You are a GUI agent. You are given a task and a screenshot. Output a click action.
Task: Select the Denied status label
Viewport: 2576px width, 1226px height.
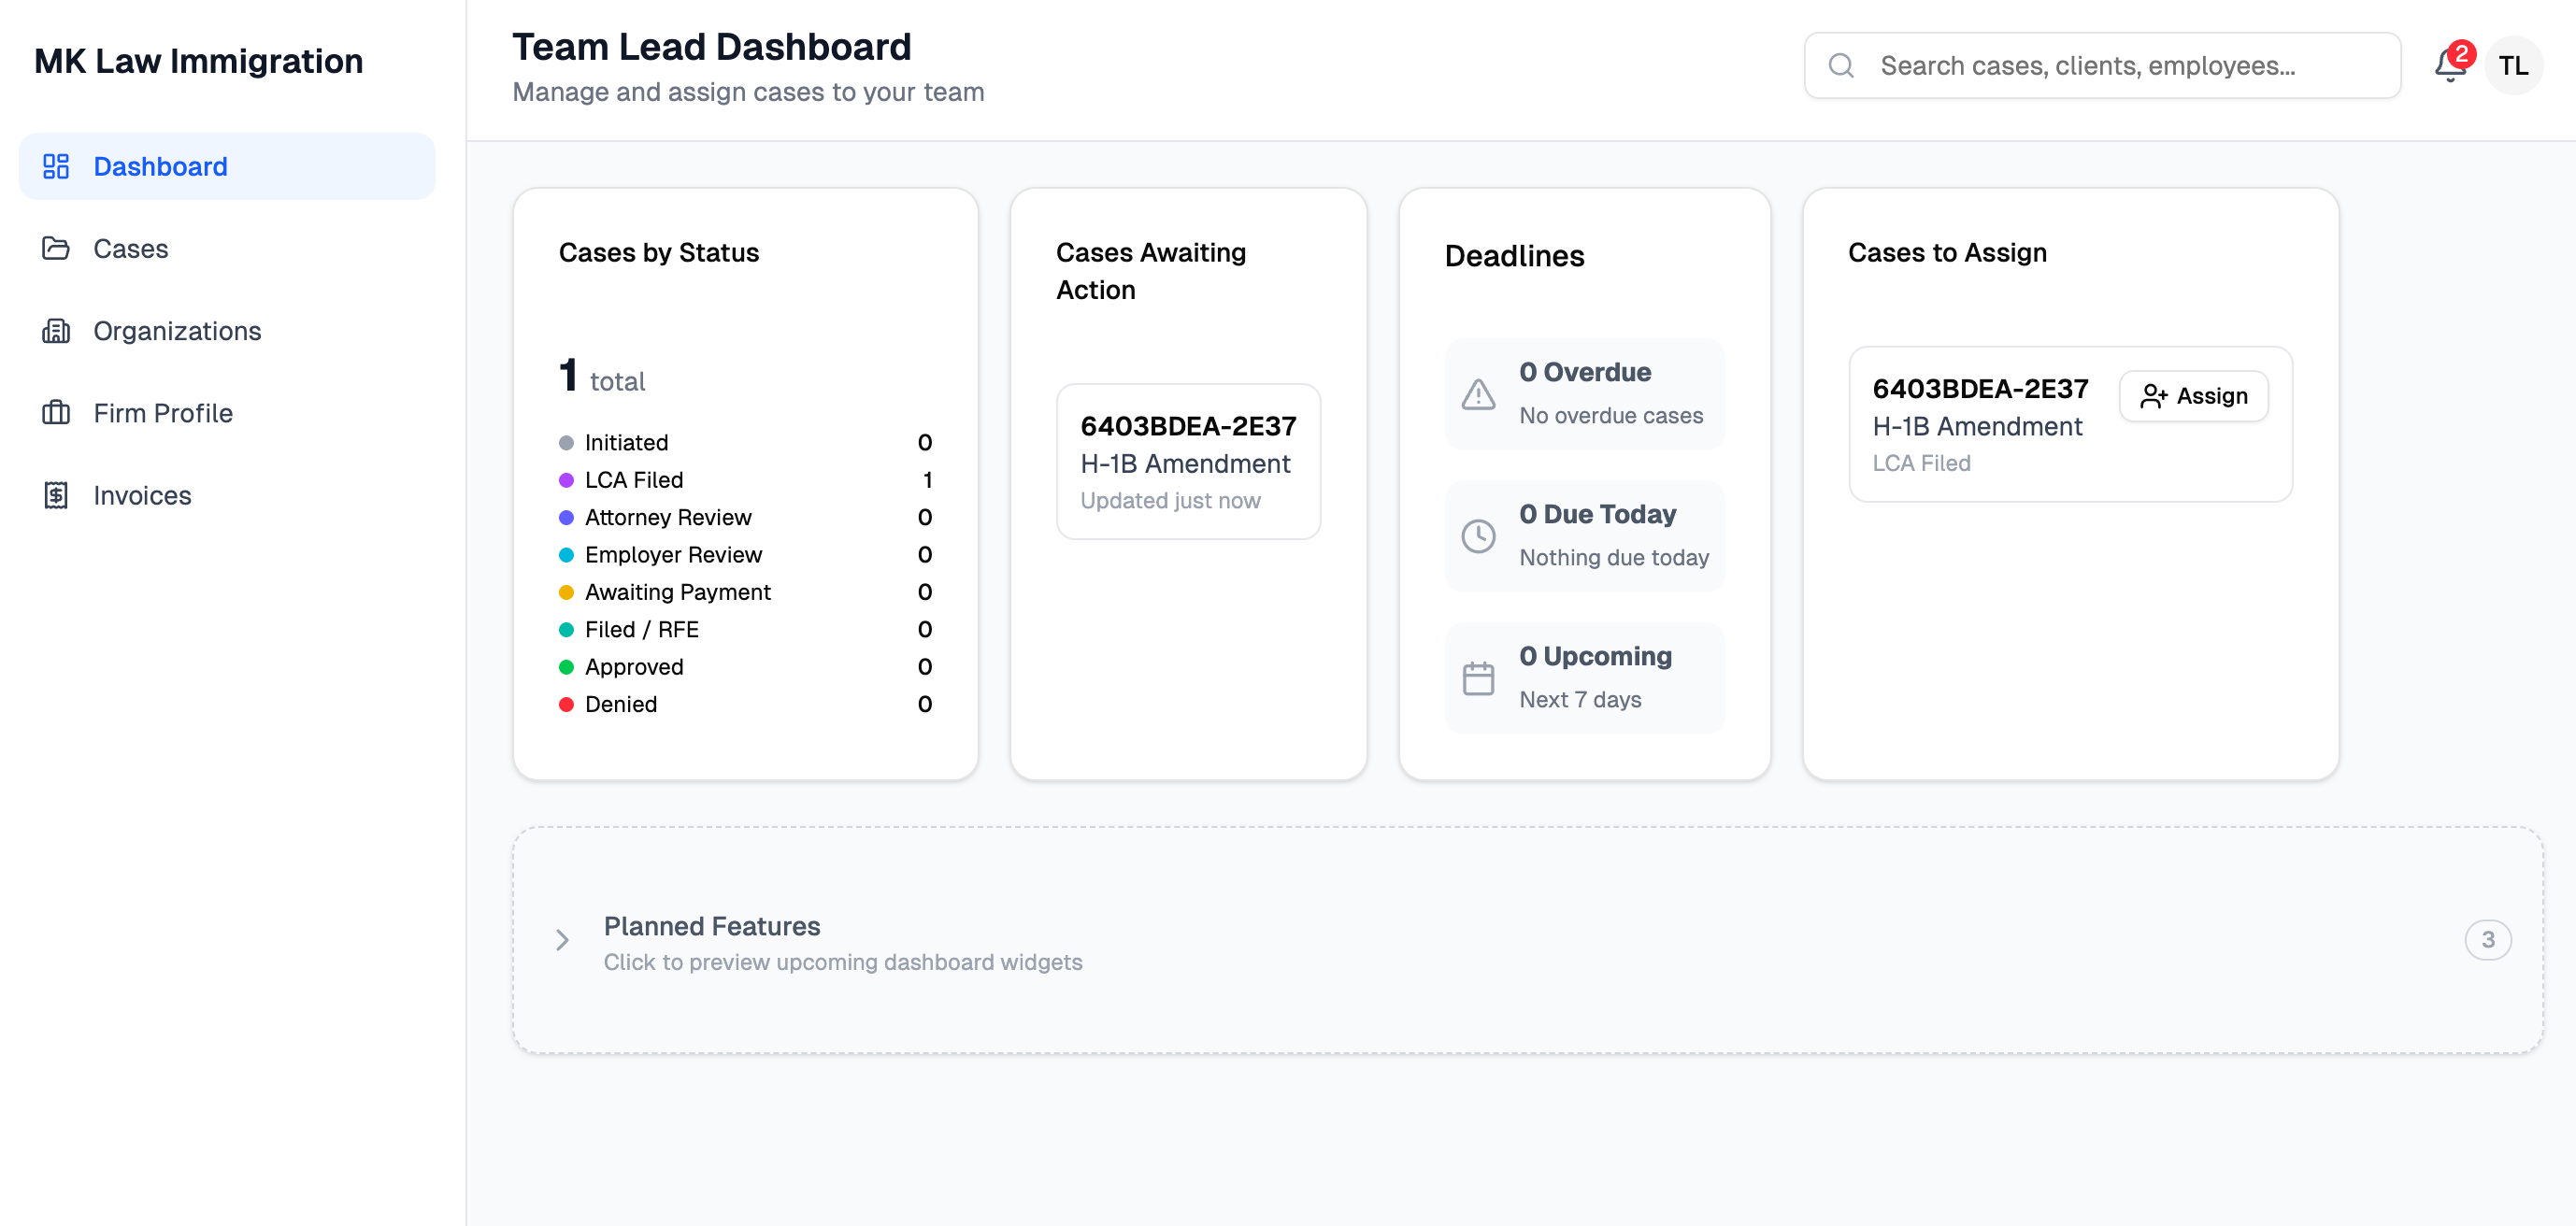(x=621, y=704)
